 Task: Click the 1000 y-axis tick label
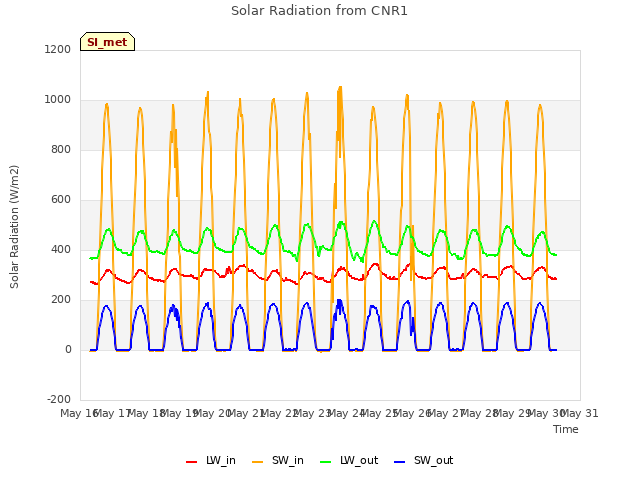click(58, 100)
